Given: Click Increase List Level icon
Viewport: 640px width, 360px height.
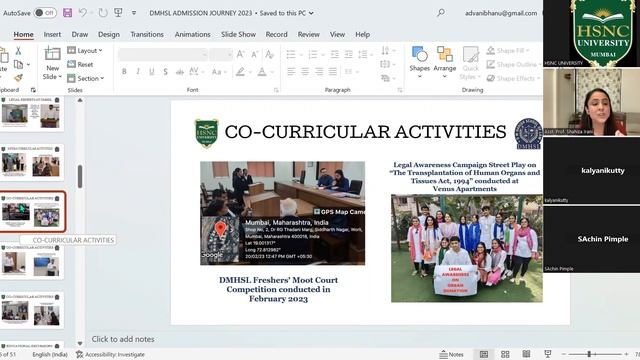Looking at the screenshot, I should pos(349,54).
